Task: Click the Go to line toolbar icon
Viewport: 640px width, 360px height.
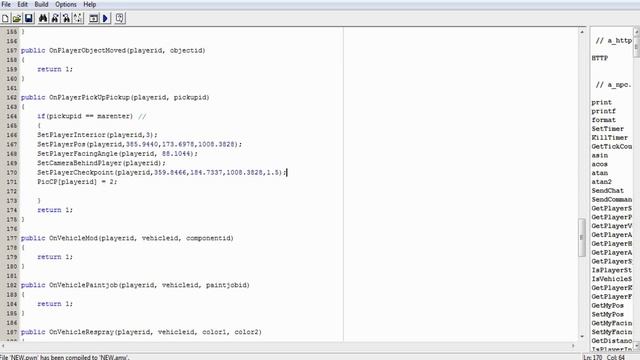Action: 78,18
